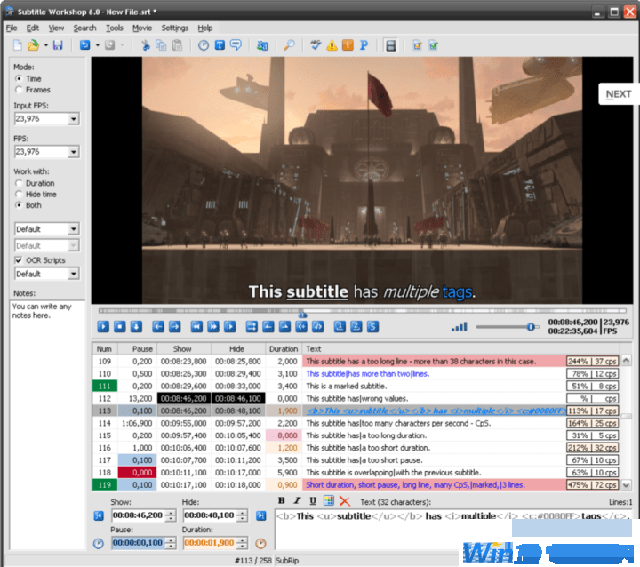
Task: Select the Frames mode radio button
Action: 19,90
